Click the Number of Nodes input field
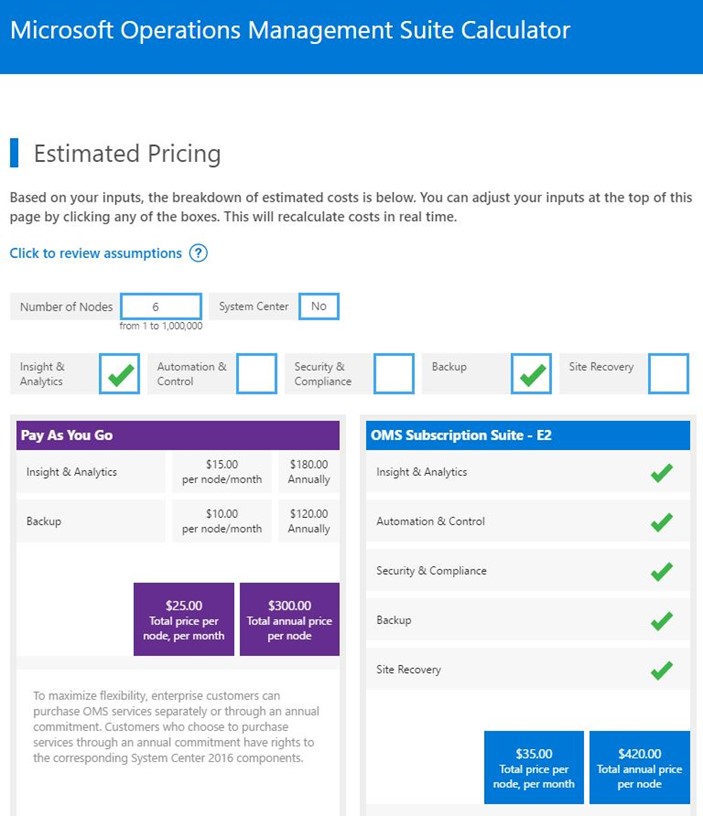Screen dimensions: 703x816 [x=161, y=307]
